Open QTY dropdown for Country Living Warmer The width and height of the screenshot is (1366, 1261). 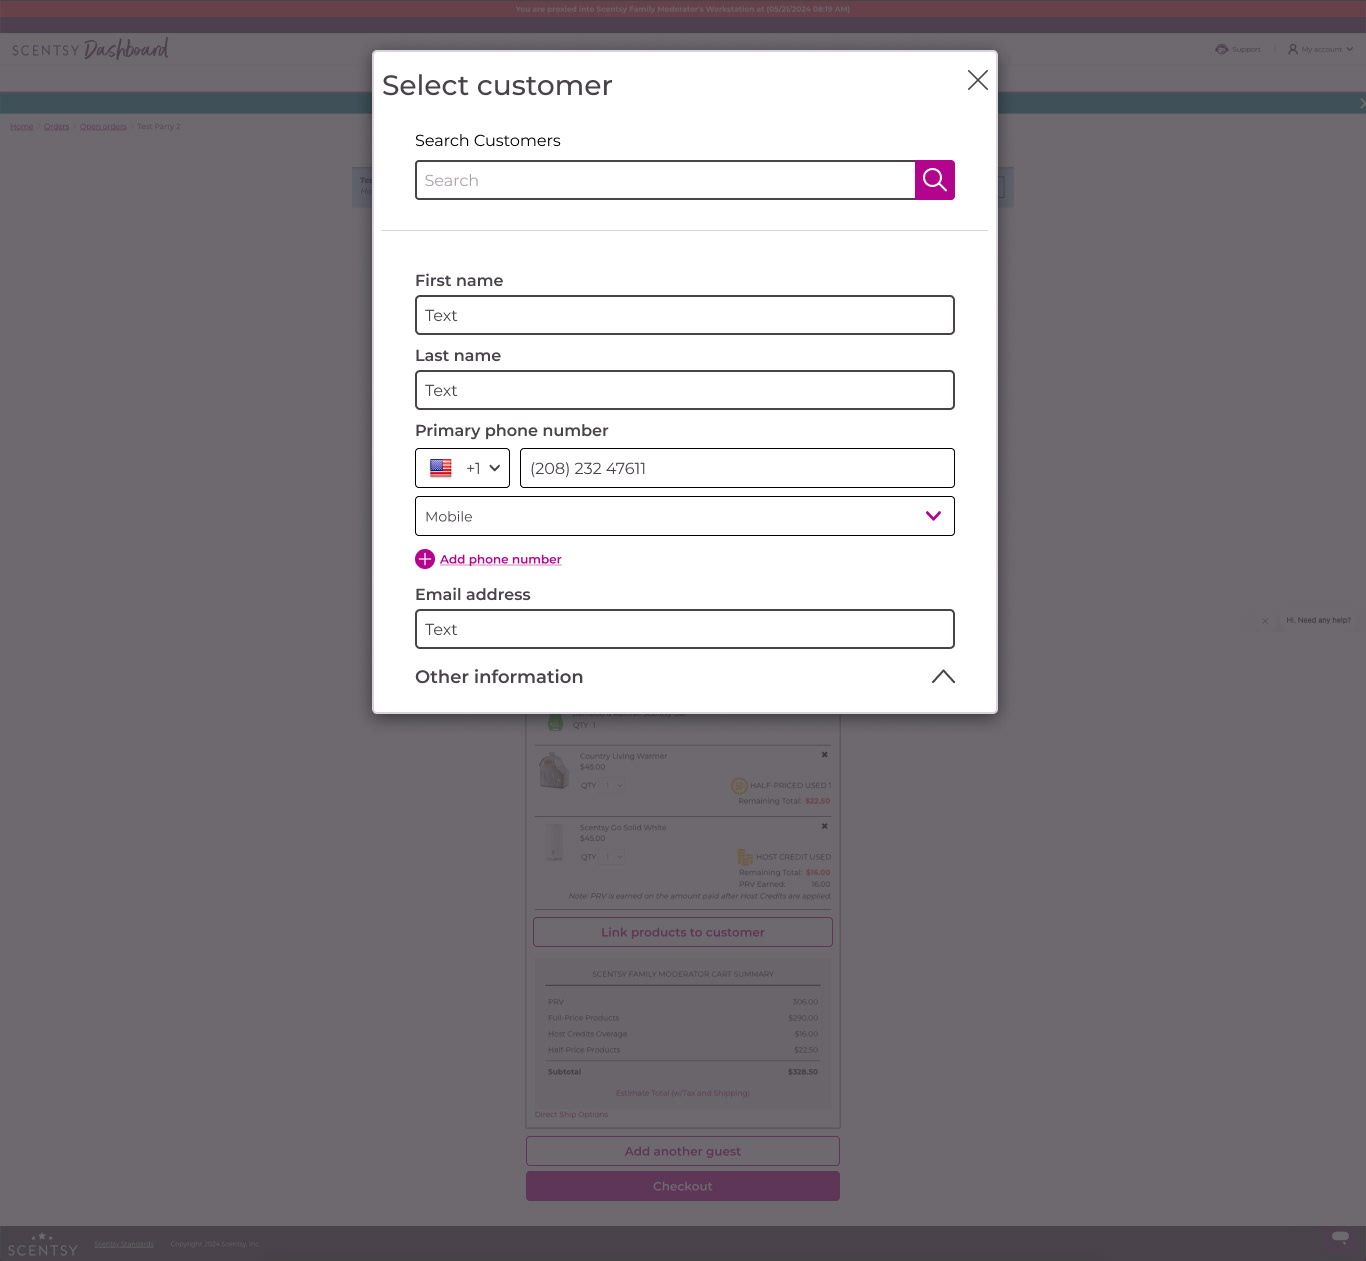[x=613, y=785]
